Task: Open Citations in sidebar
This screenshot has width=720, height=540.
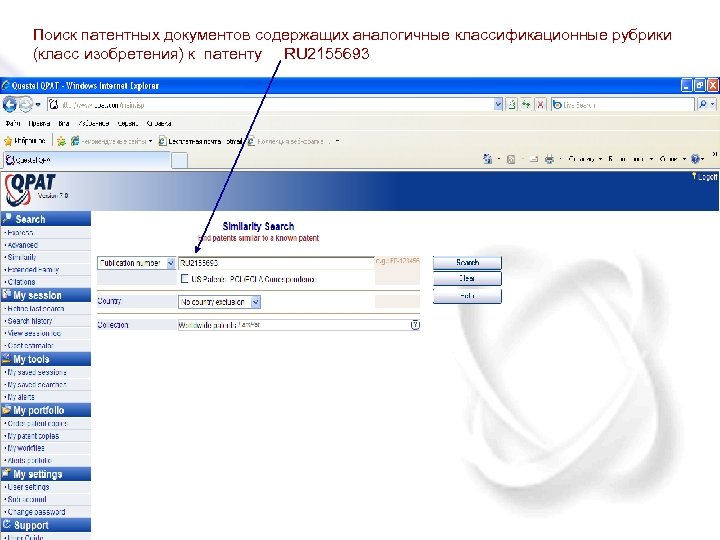Action: point(21,282)
